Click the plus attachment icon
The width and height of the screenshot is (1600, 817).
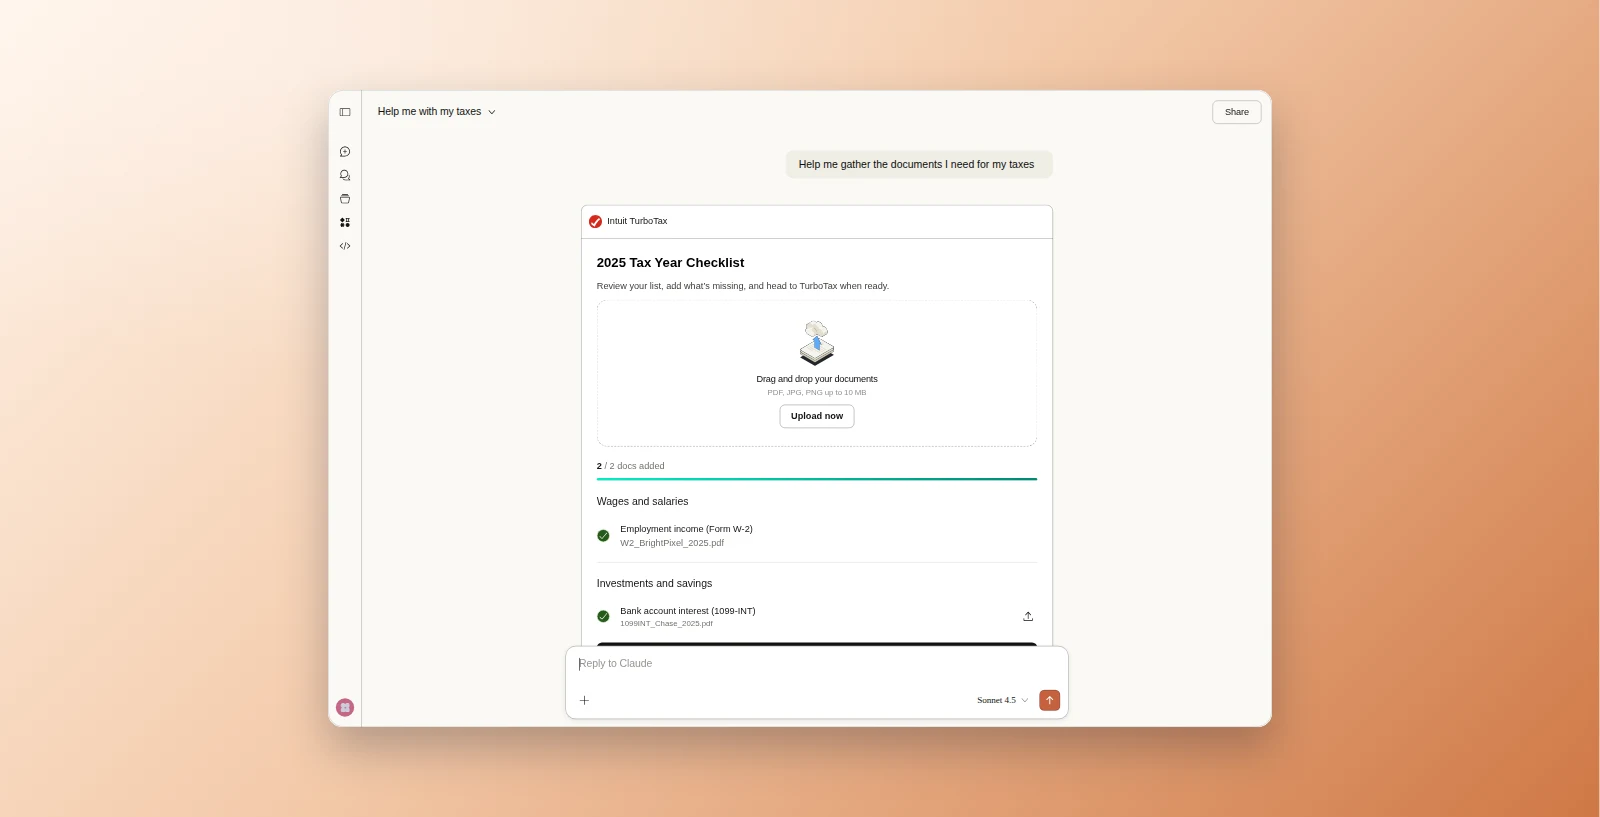coord(585,700)
